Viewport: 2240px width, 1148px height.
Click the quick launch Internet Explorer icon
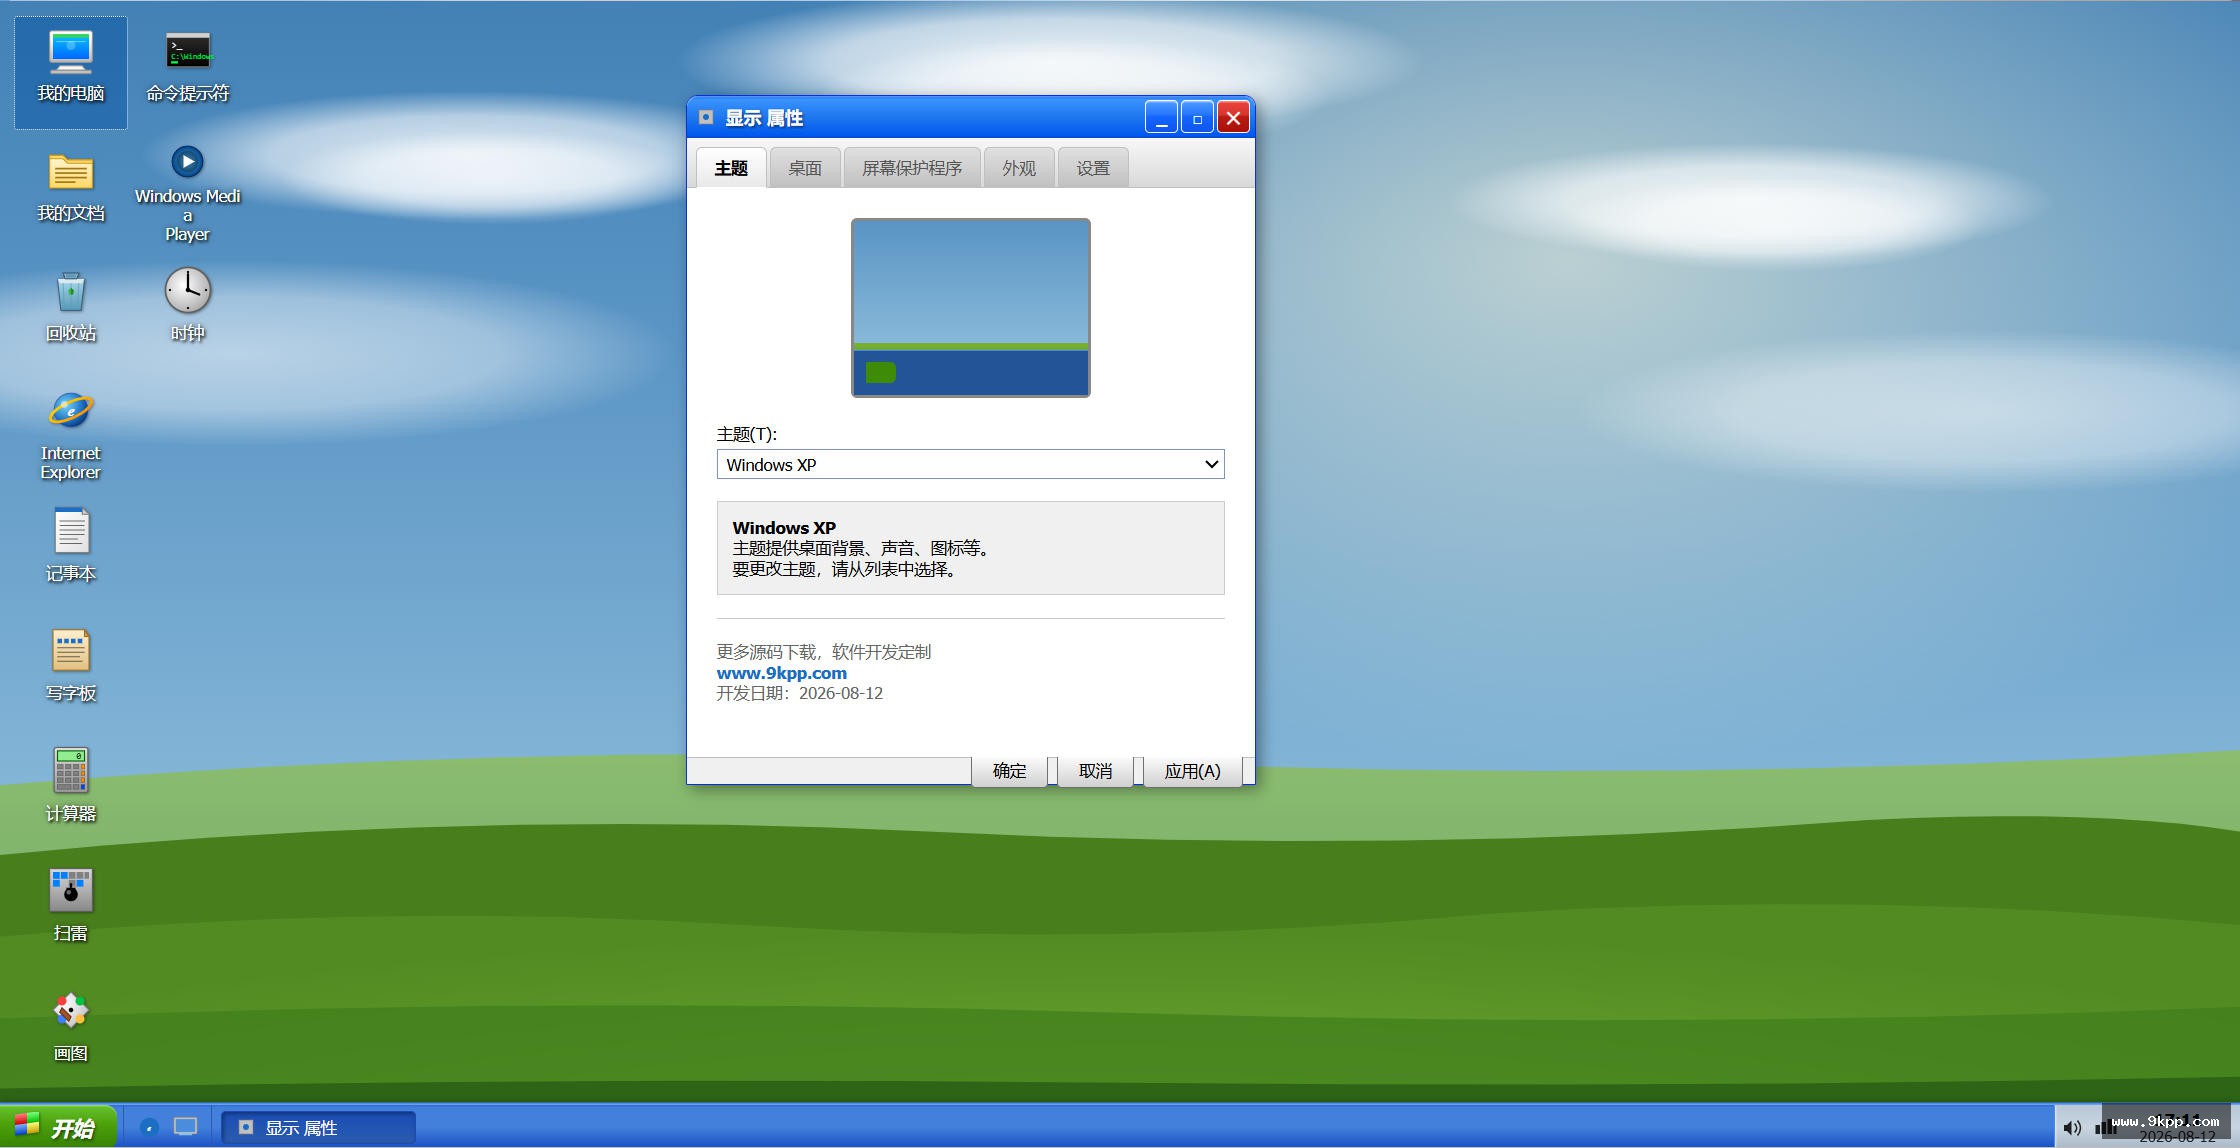coord(149,1127)
